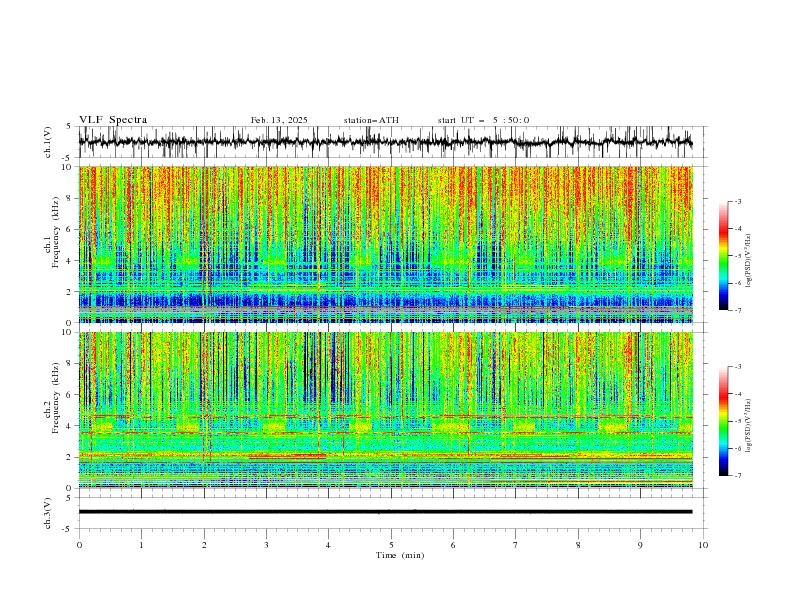Screen dimensions: 792x612
Task: Click the ch.1 frequency tick label "8"
Action: tap(71, 198)
